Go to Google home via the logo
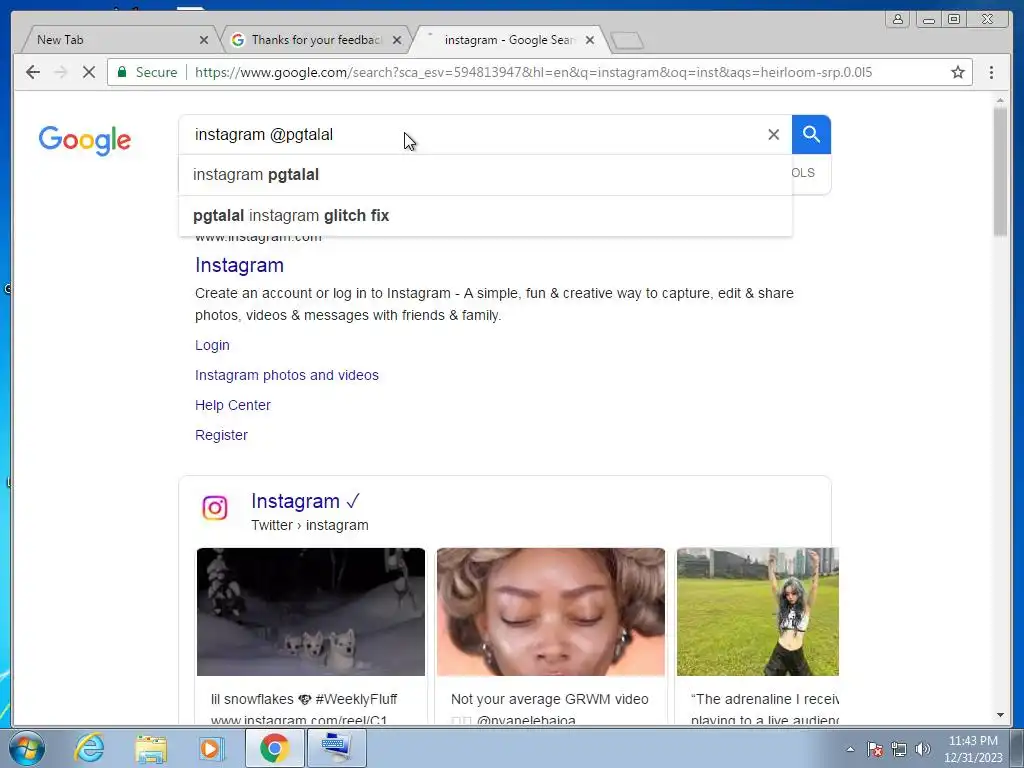The width and height of the screenshot is (1024, 768). pyautogui.click(x=85, y=140)
